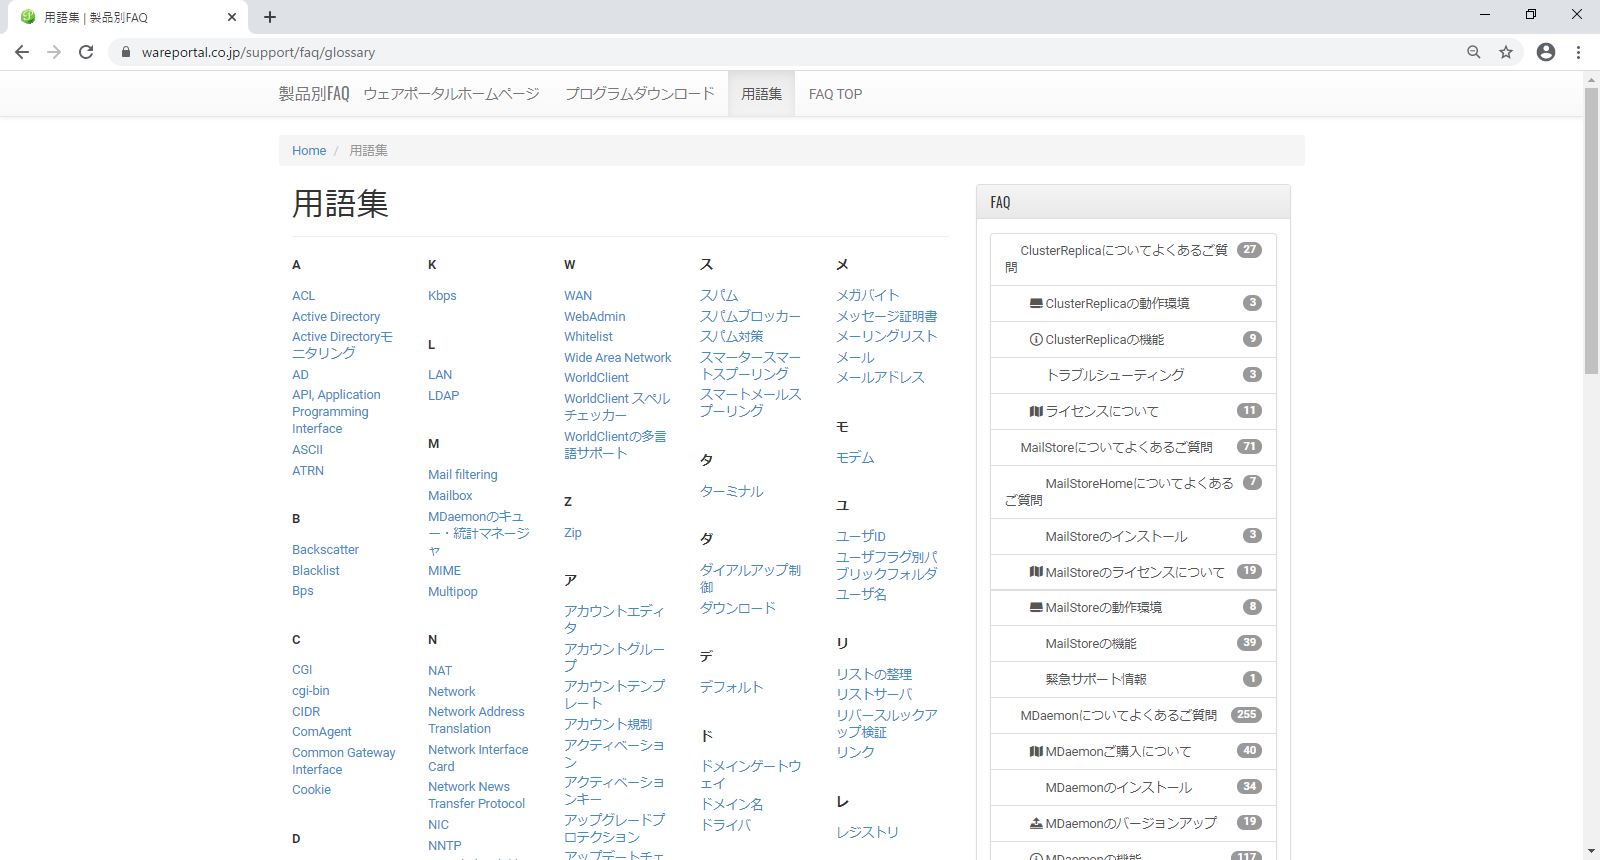
Task: Click the site lock icon
Action: (x=125, y=52)
